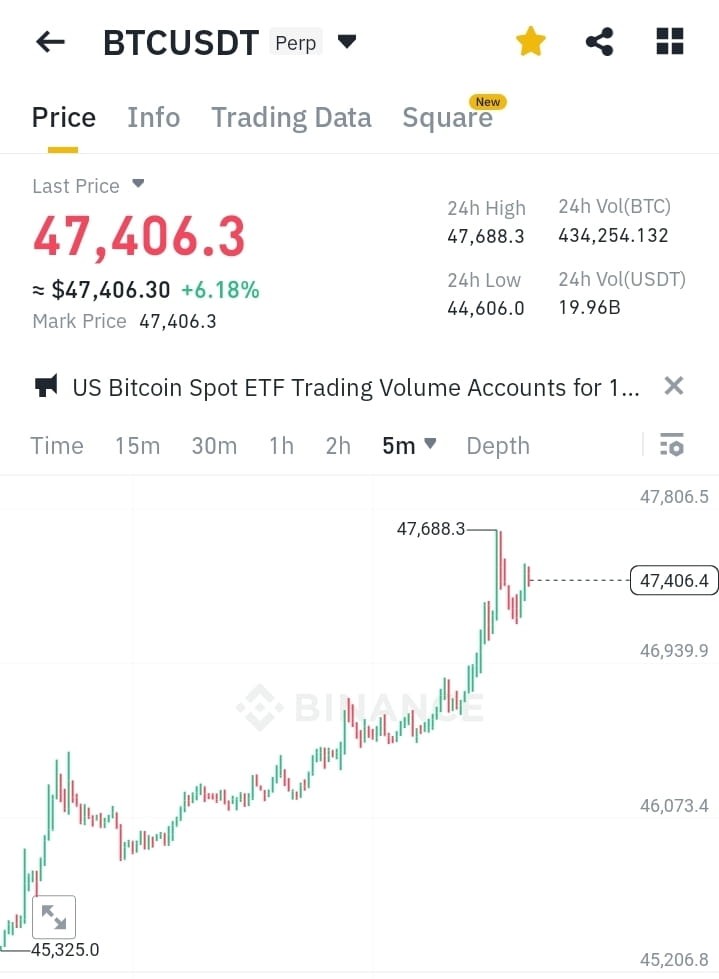Viewport: 719px width, 979px height.
Task: Select the 1h chart interval
Action: pos(281,445)
